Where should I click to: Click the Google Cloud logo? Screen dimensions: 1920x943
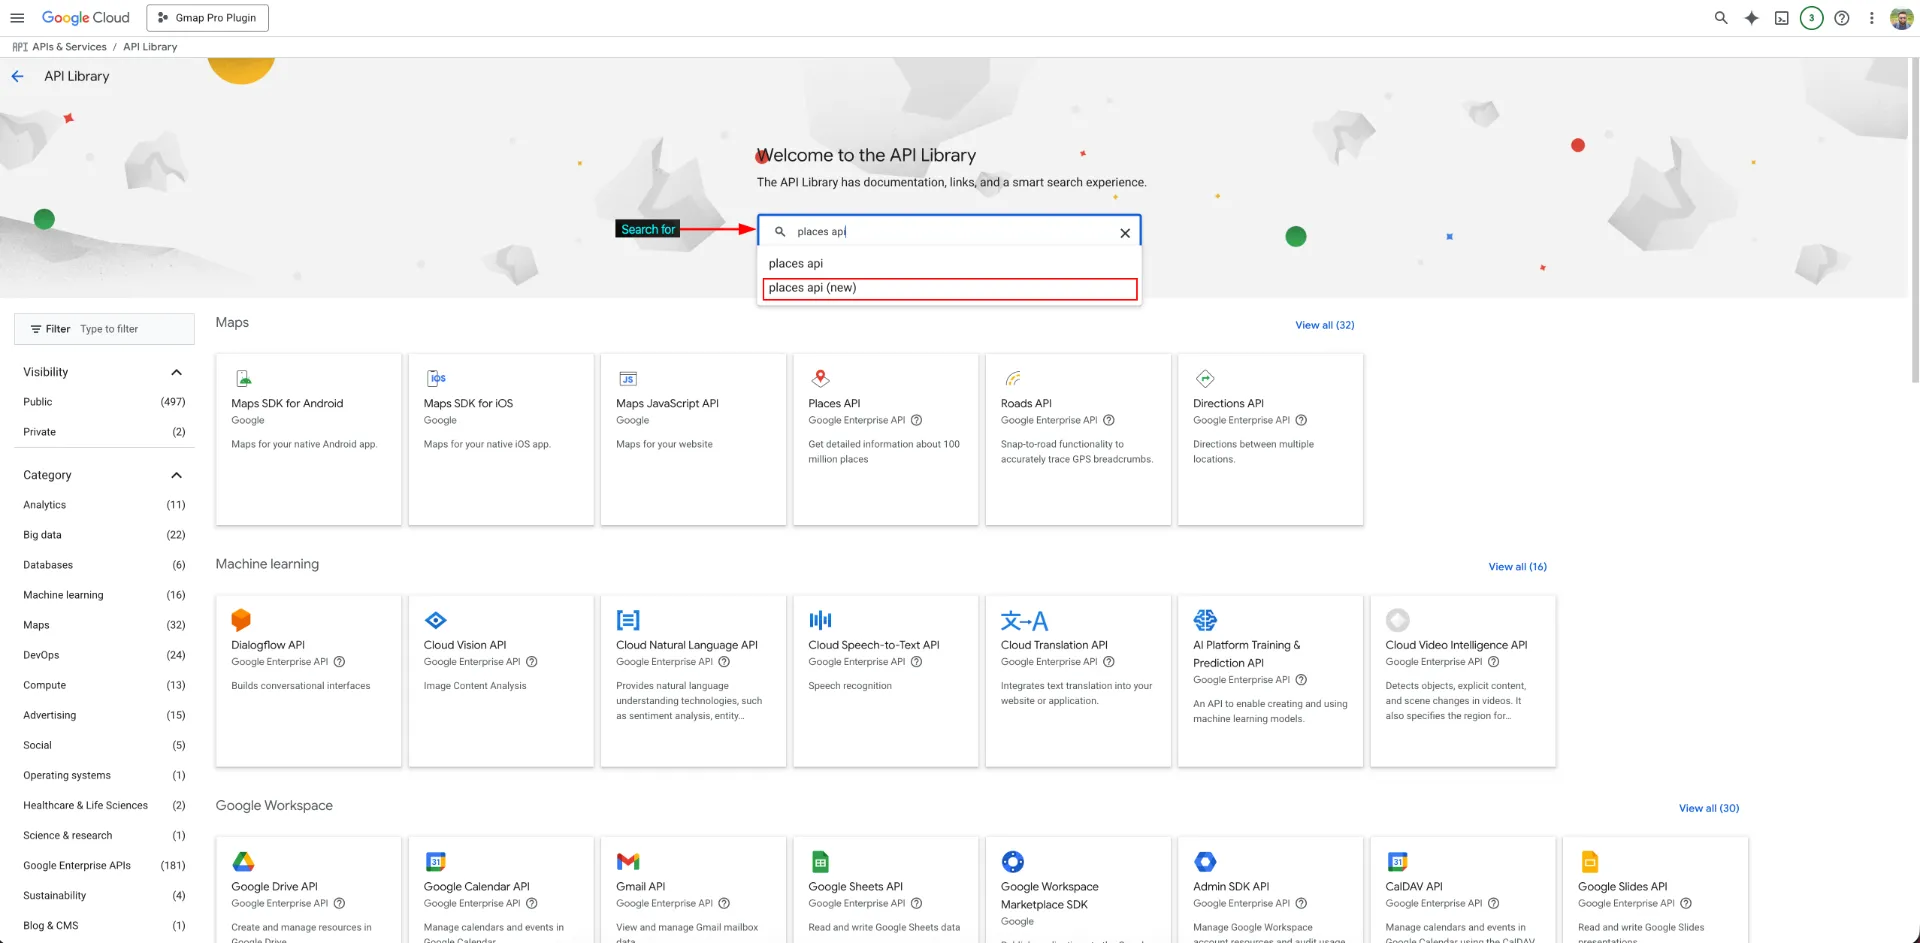click(x=86, y=18)
